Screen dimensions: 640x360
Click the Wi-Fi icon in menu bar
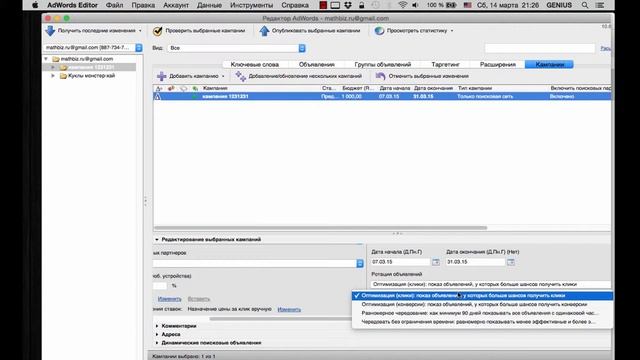[402, 5]
